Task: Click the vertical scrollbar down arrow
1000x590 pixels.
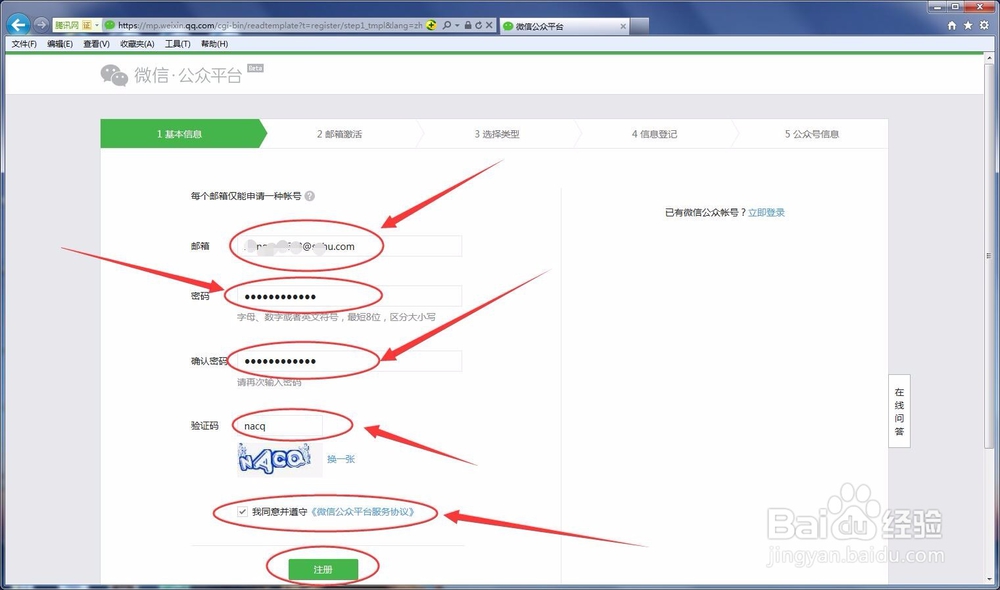Action: 990,579
